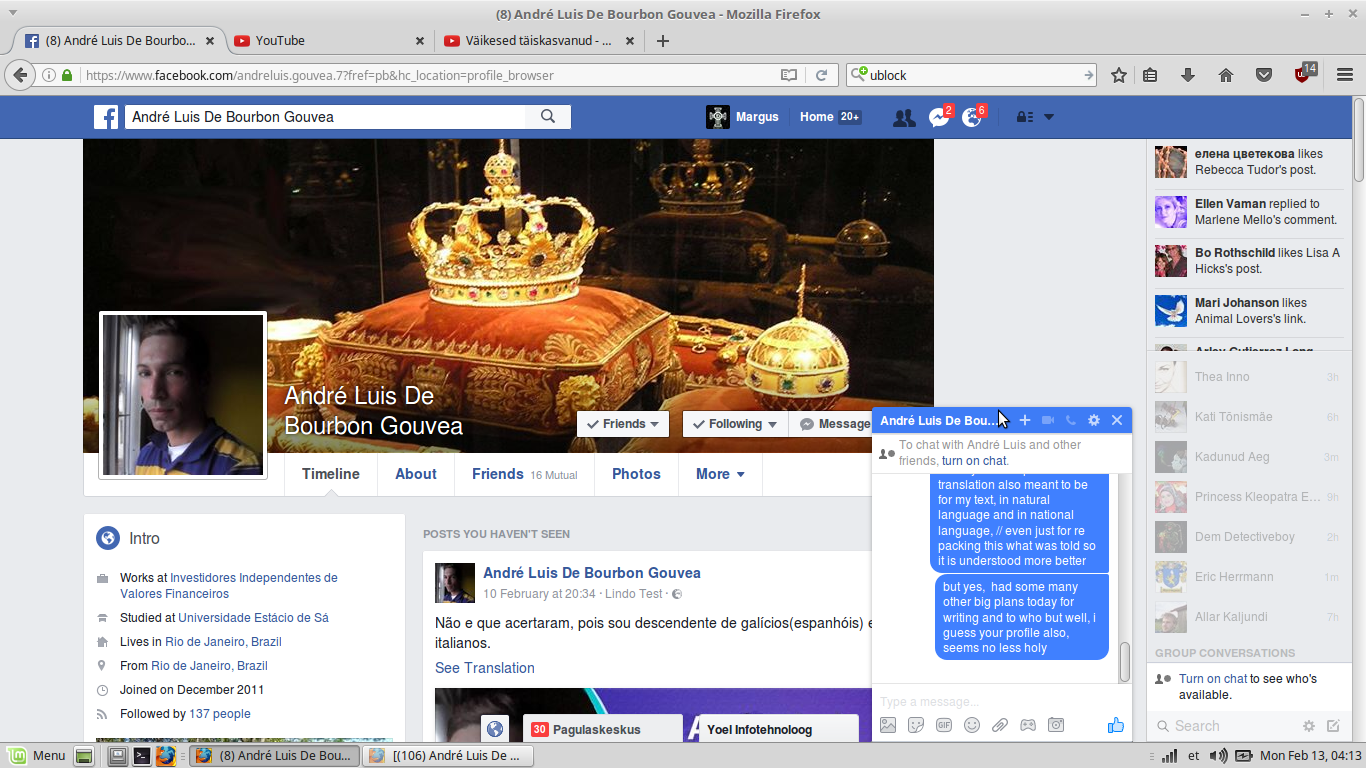The image size is (1366, 768).
Task: Open Universidade Estácio de Sá link
Action: [x=253, y=618]
